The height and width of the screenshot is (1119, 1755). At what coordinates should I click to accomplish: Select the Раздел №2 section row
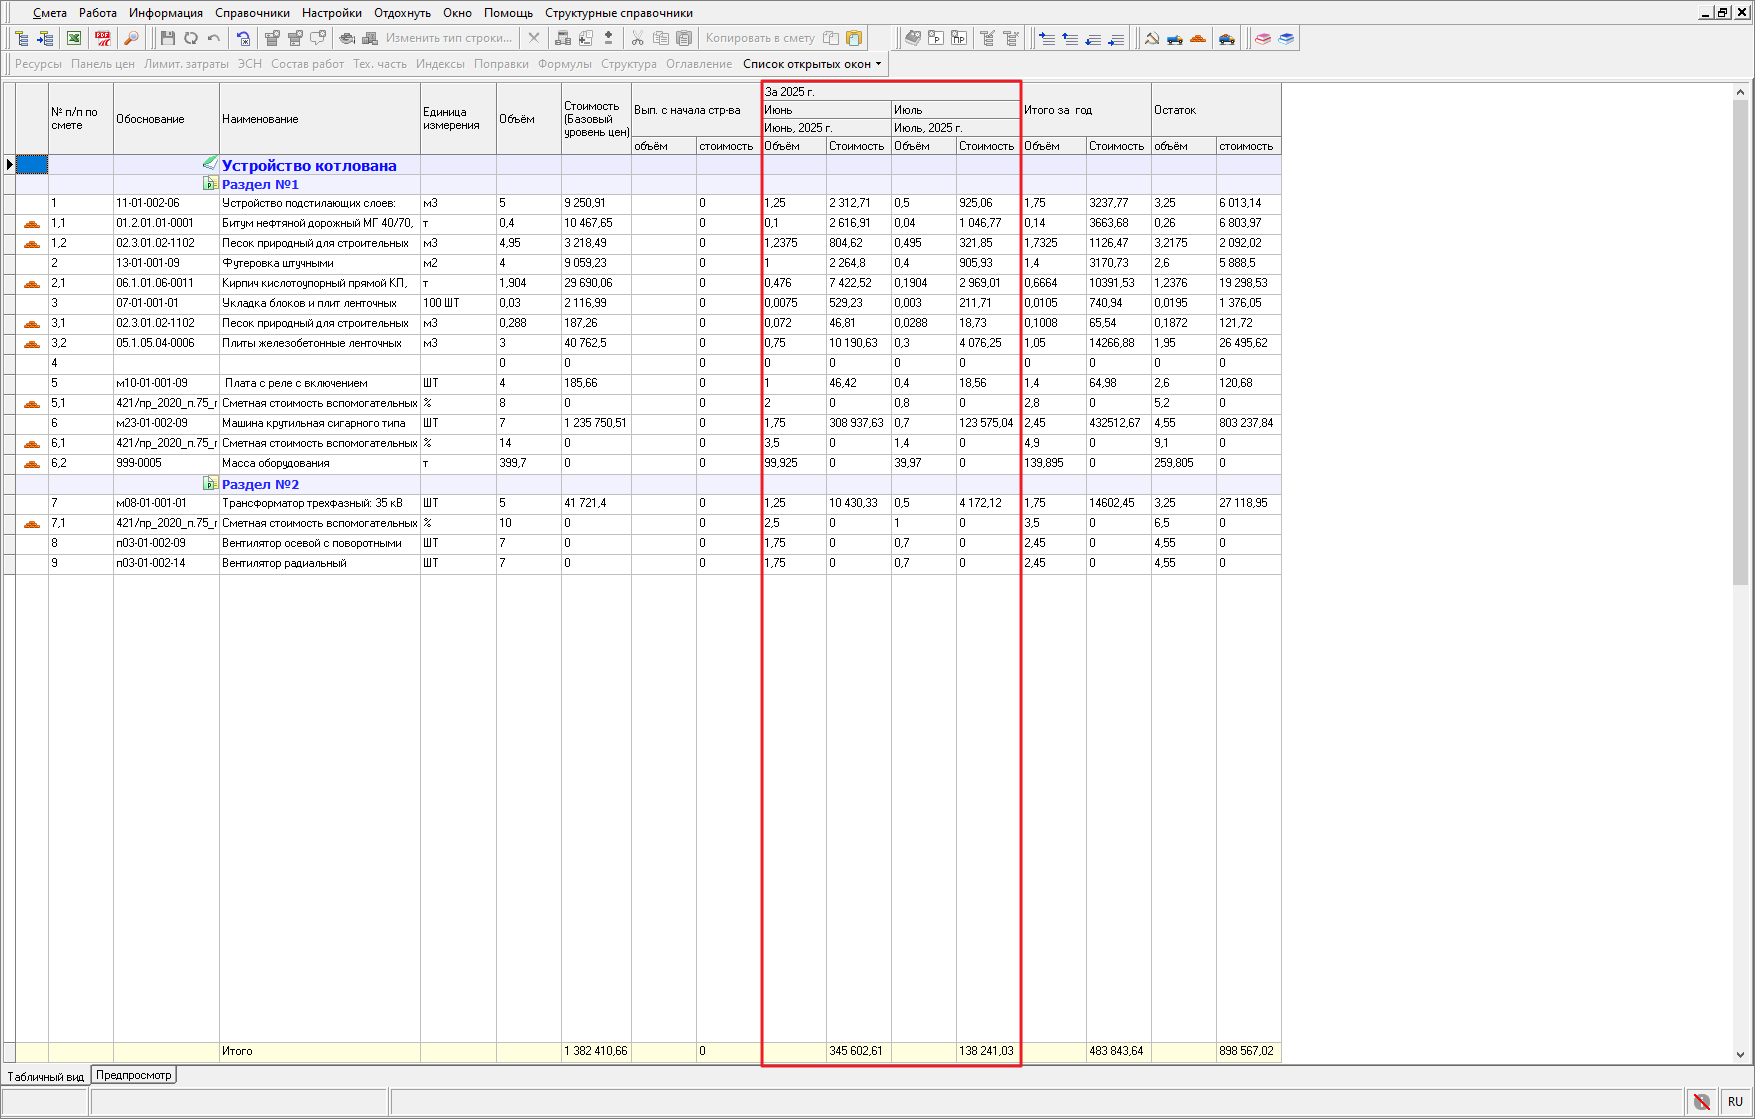pyautogui.click(x=260, y=484)
